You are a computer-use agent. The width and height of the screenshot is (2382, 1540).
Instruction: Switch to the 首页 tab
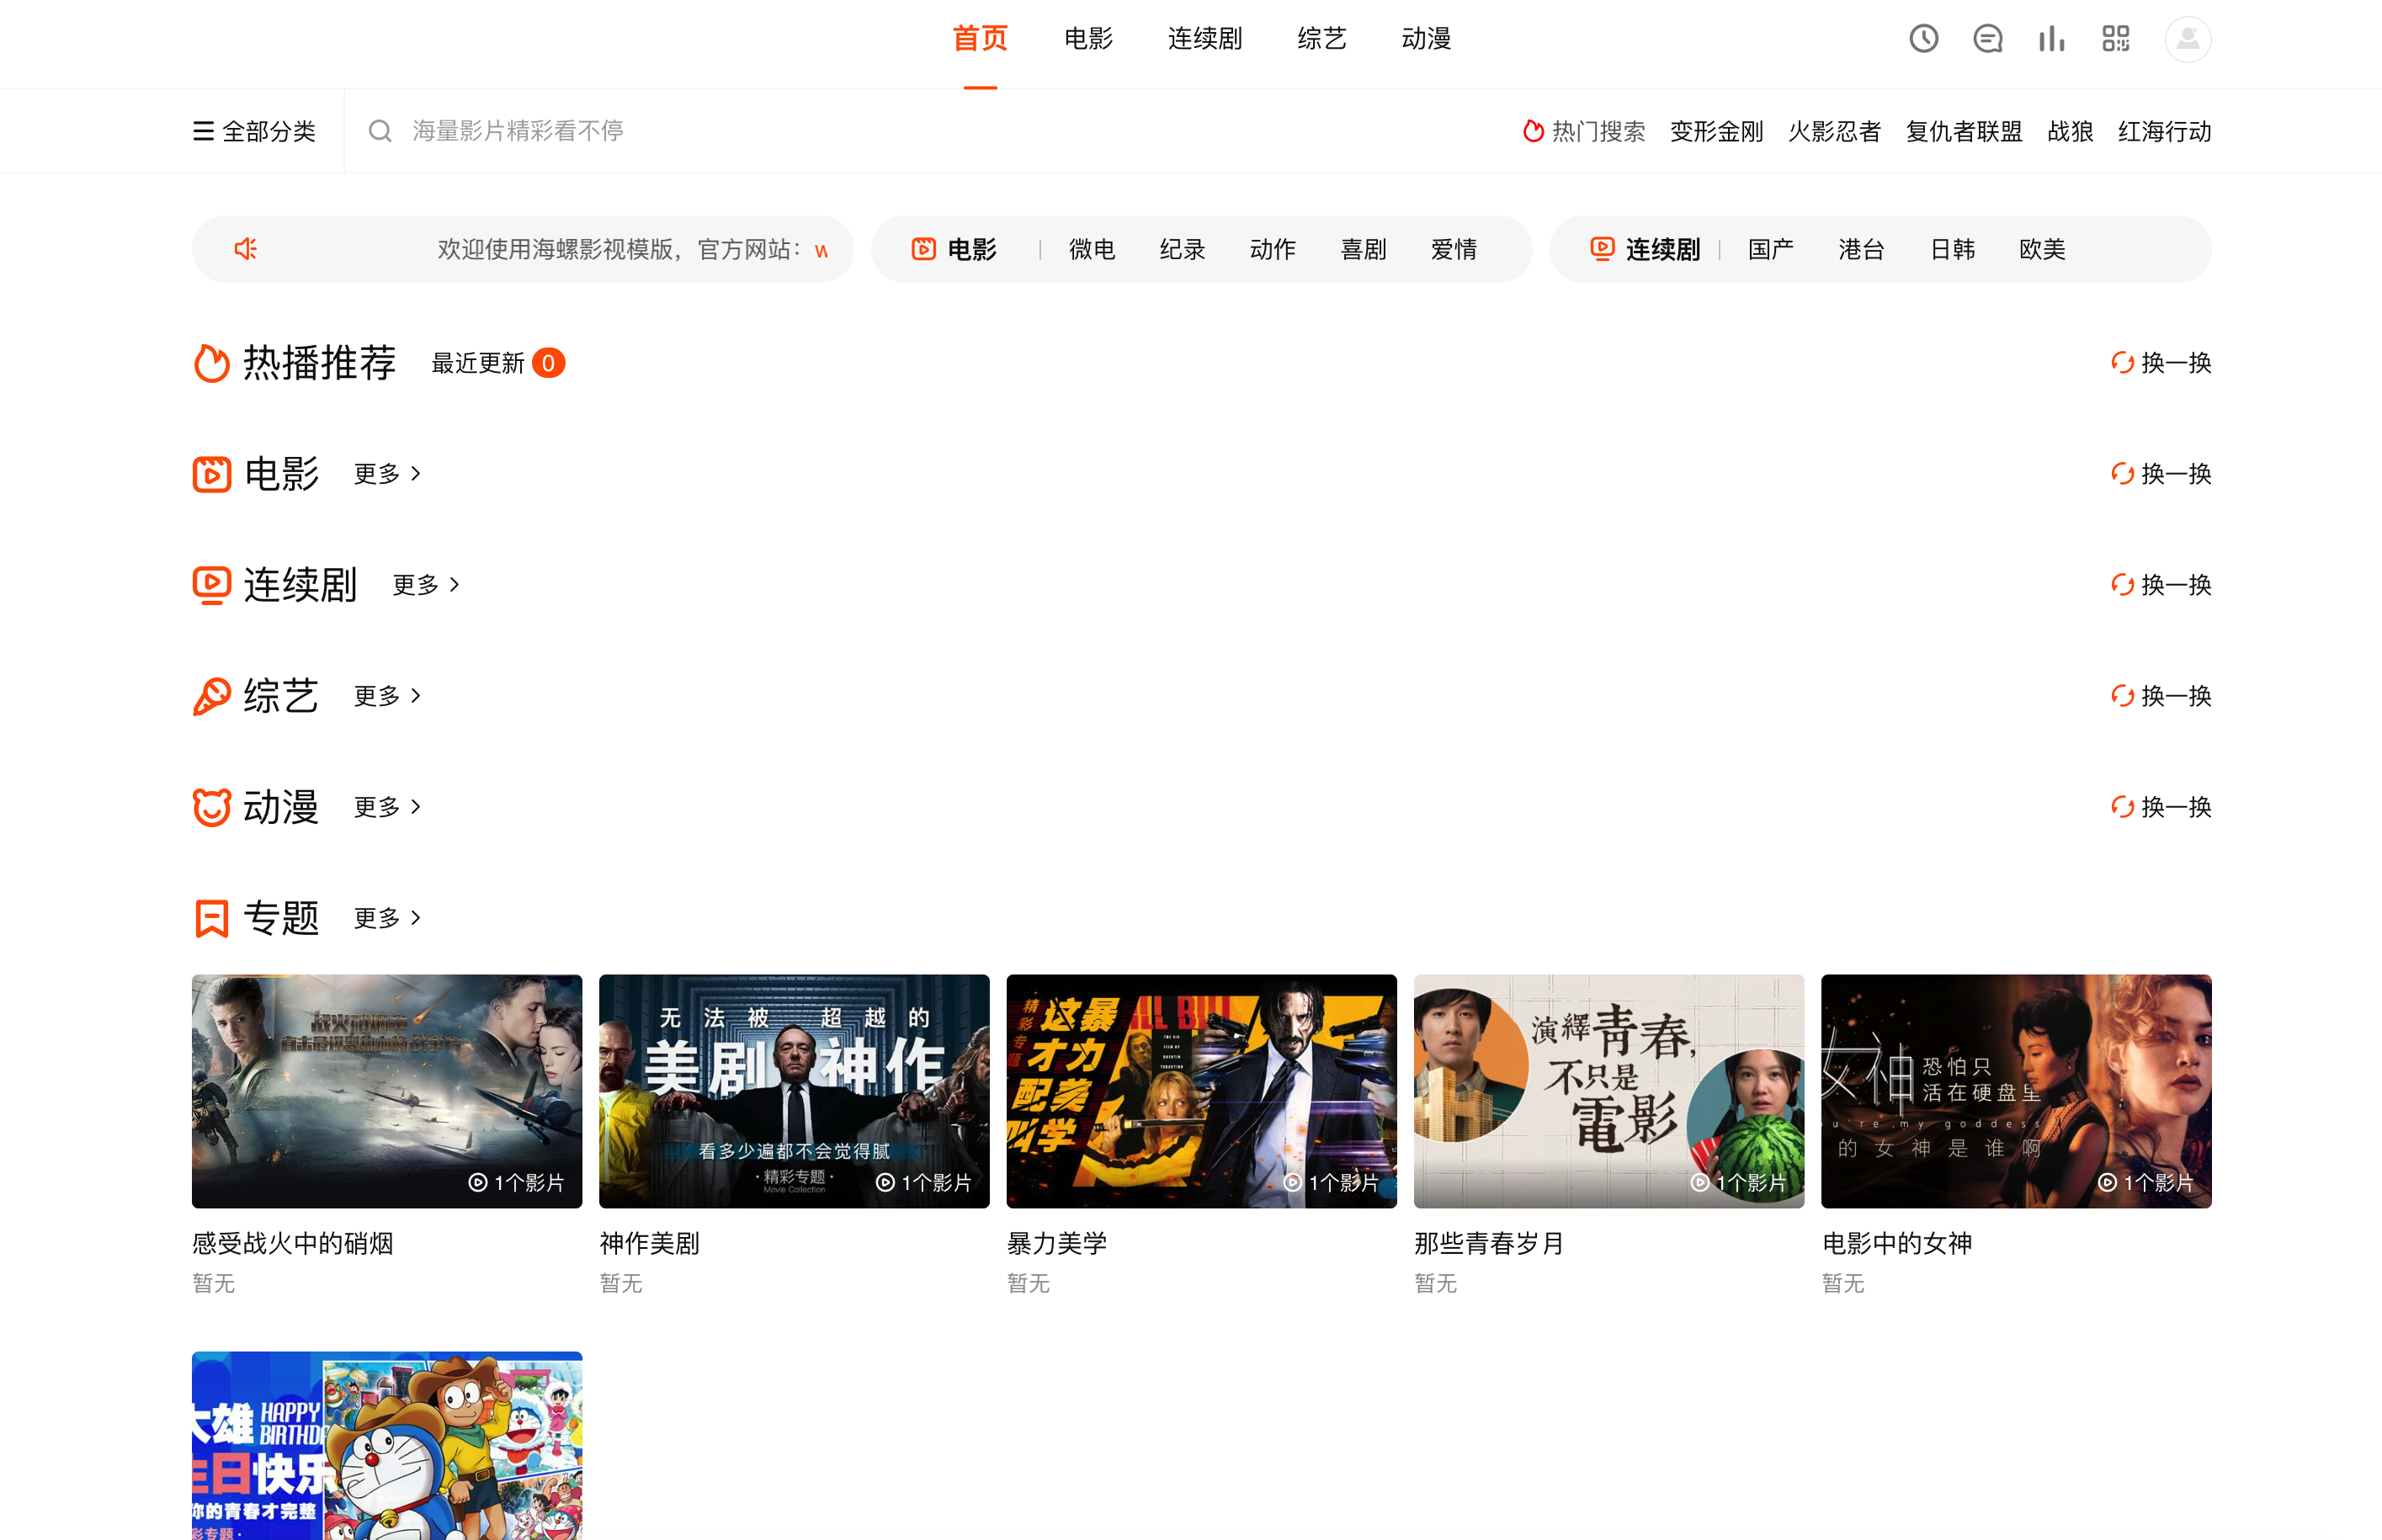[980, 39]
